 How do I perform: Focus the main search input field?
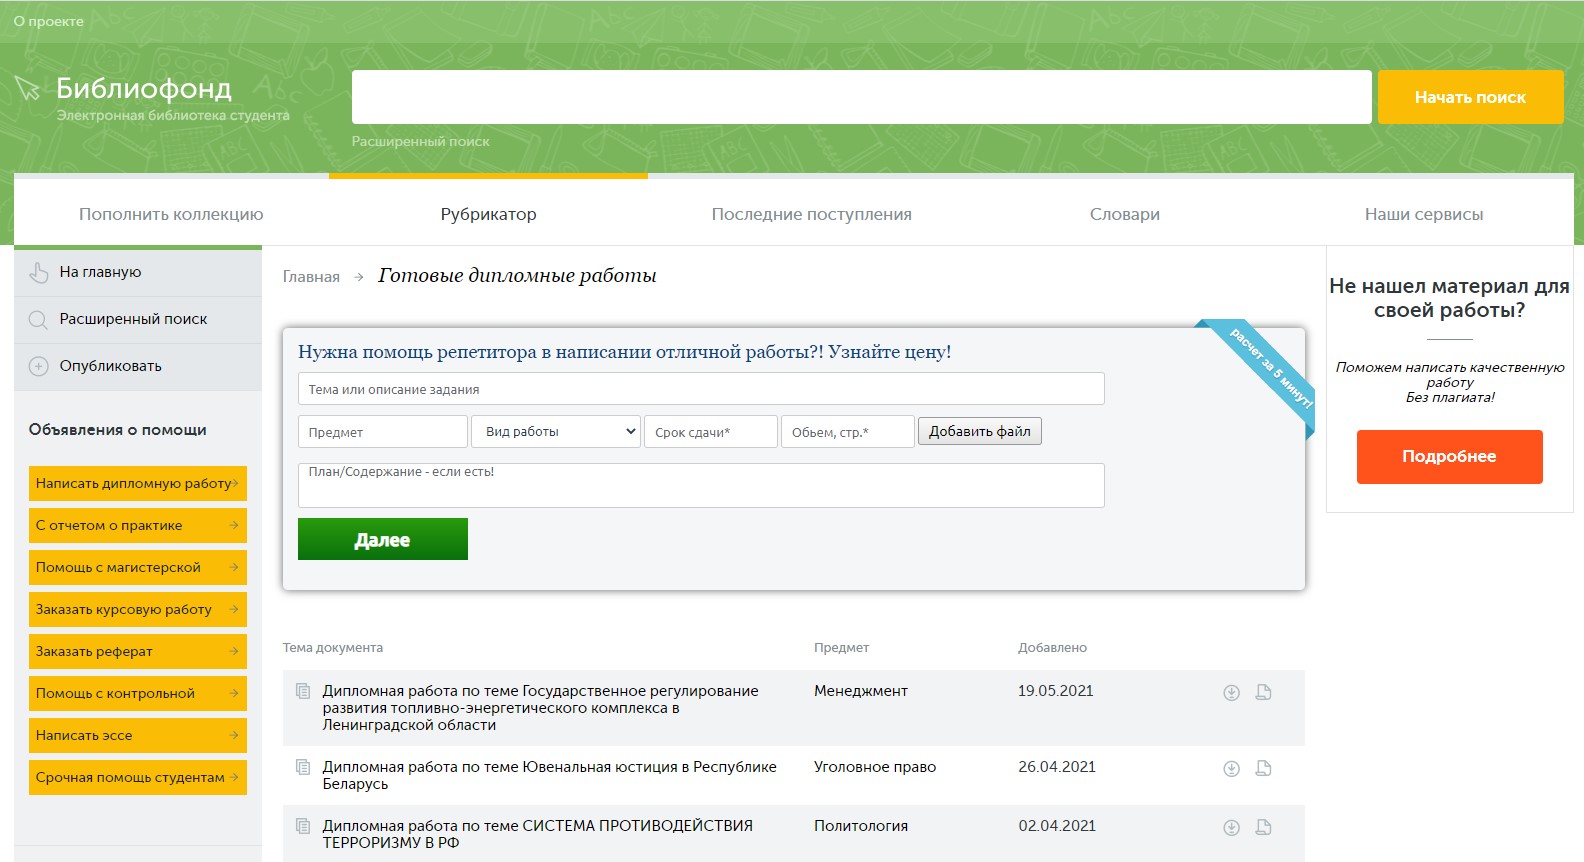(861, 97)
